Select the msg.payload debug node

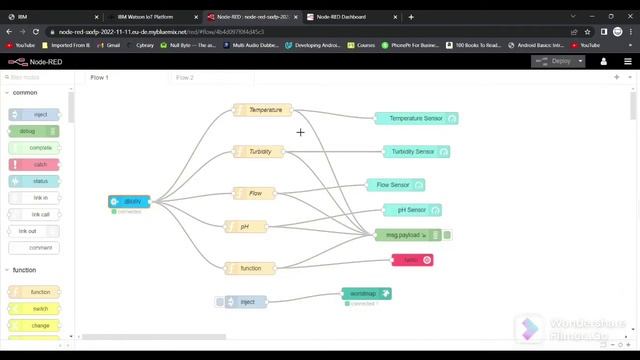point(408,235)
